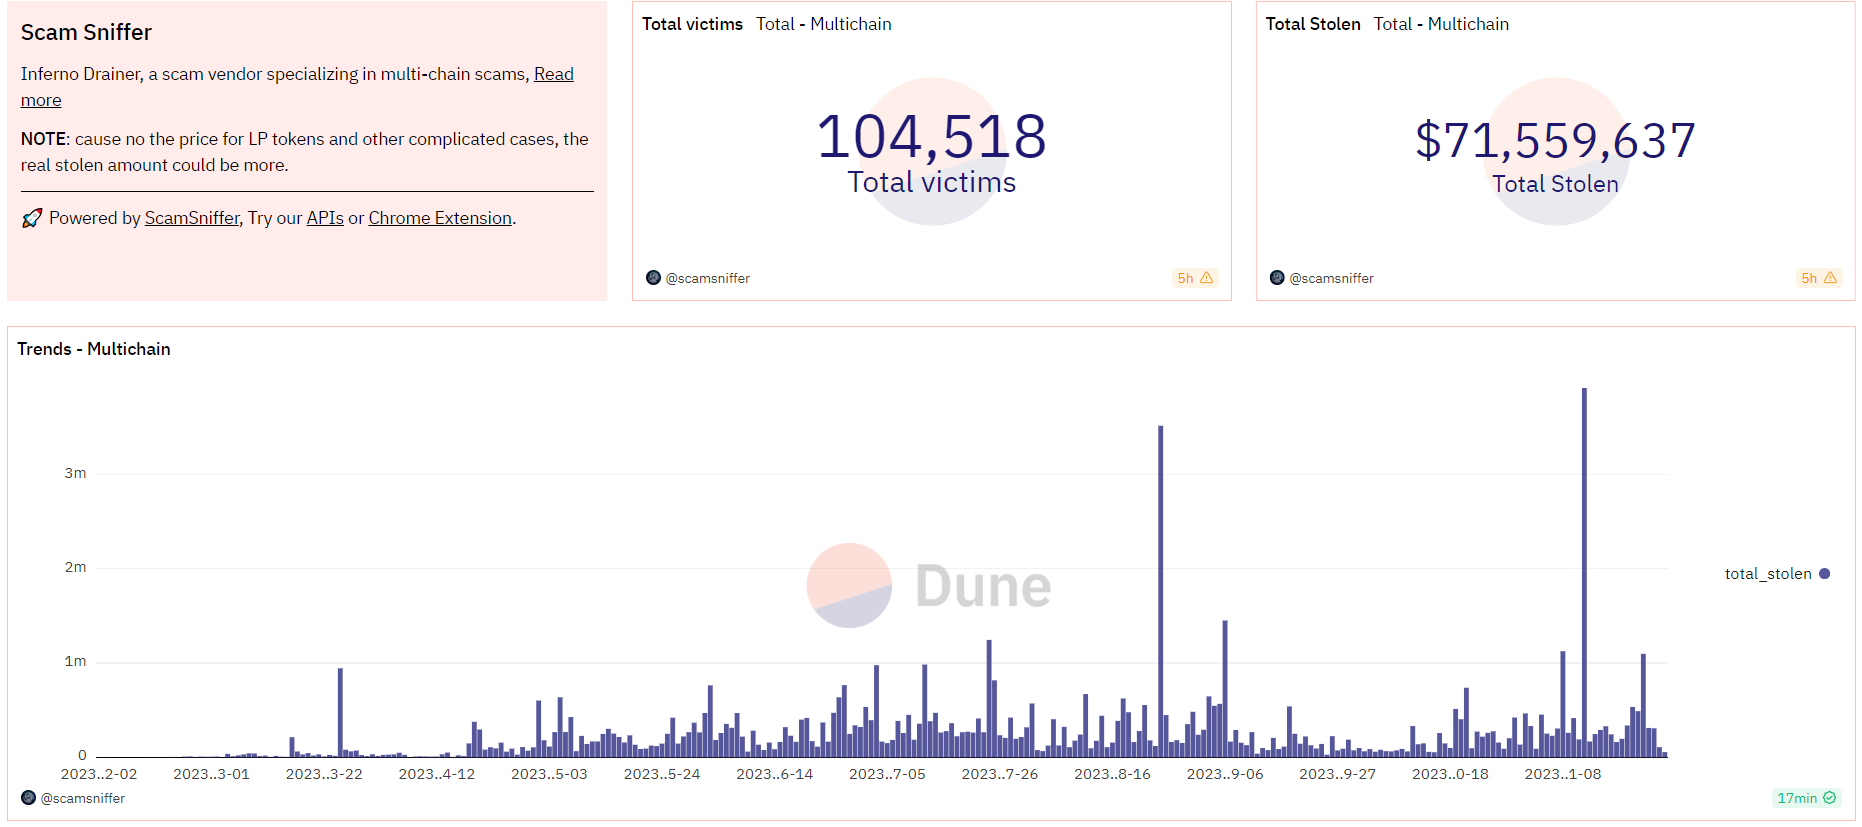Click the 'Total - Multichain' subtitle on Total Stolen
The image size is (1862, 827).
tap(1441, 24)
